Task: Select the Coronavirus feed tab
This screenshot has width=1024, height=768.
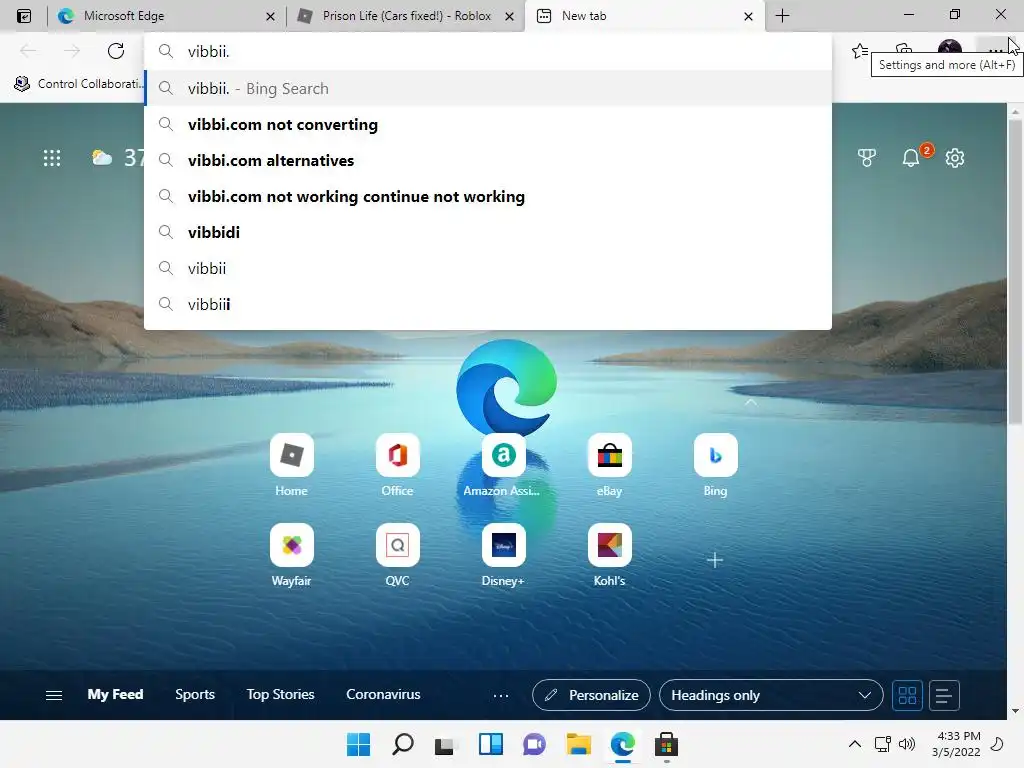Action: click(x=383, y=694)
